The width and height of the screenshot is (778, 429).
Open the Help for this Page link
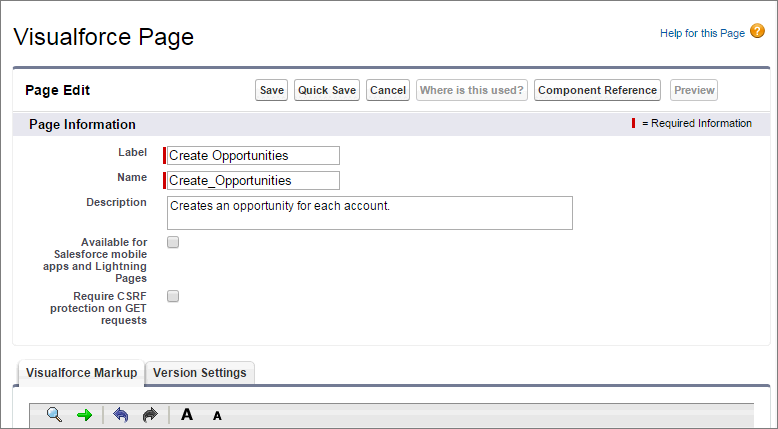click(702, 33)
